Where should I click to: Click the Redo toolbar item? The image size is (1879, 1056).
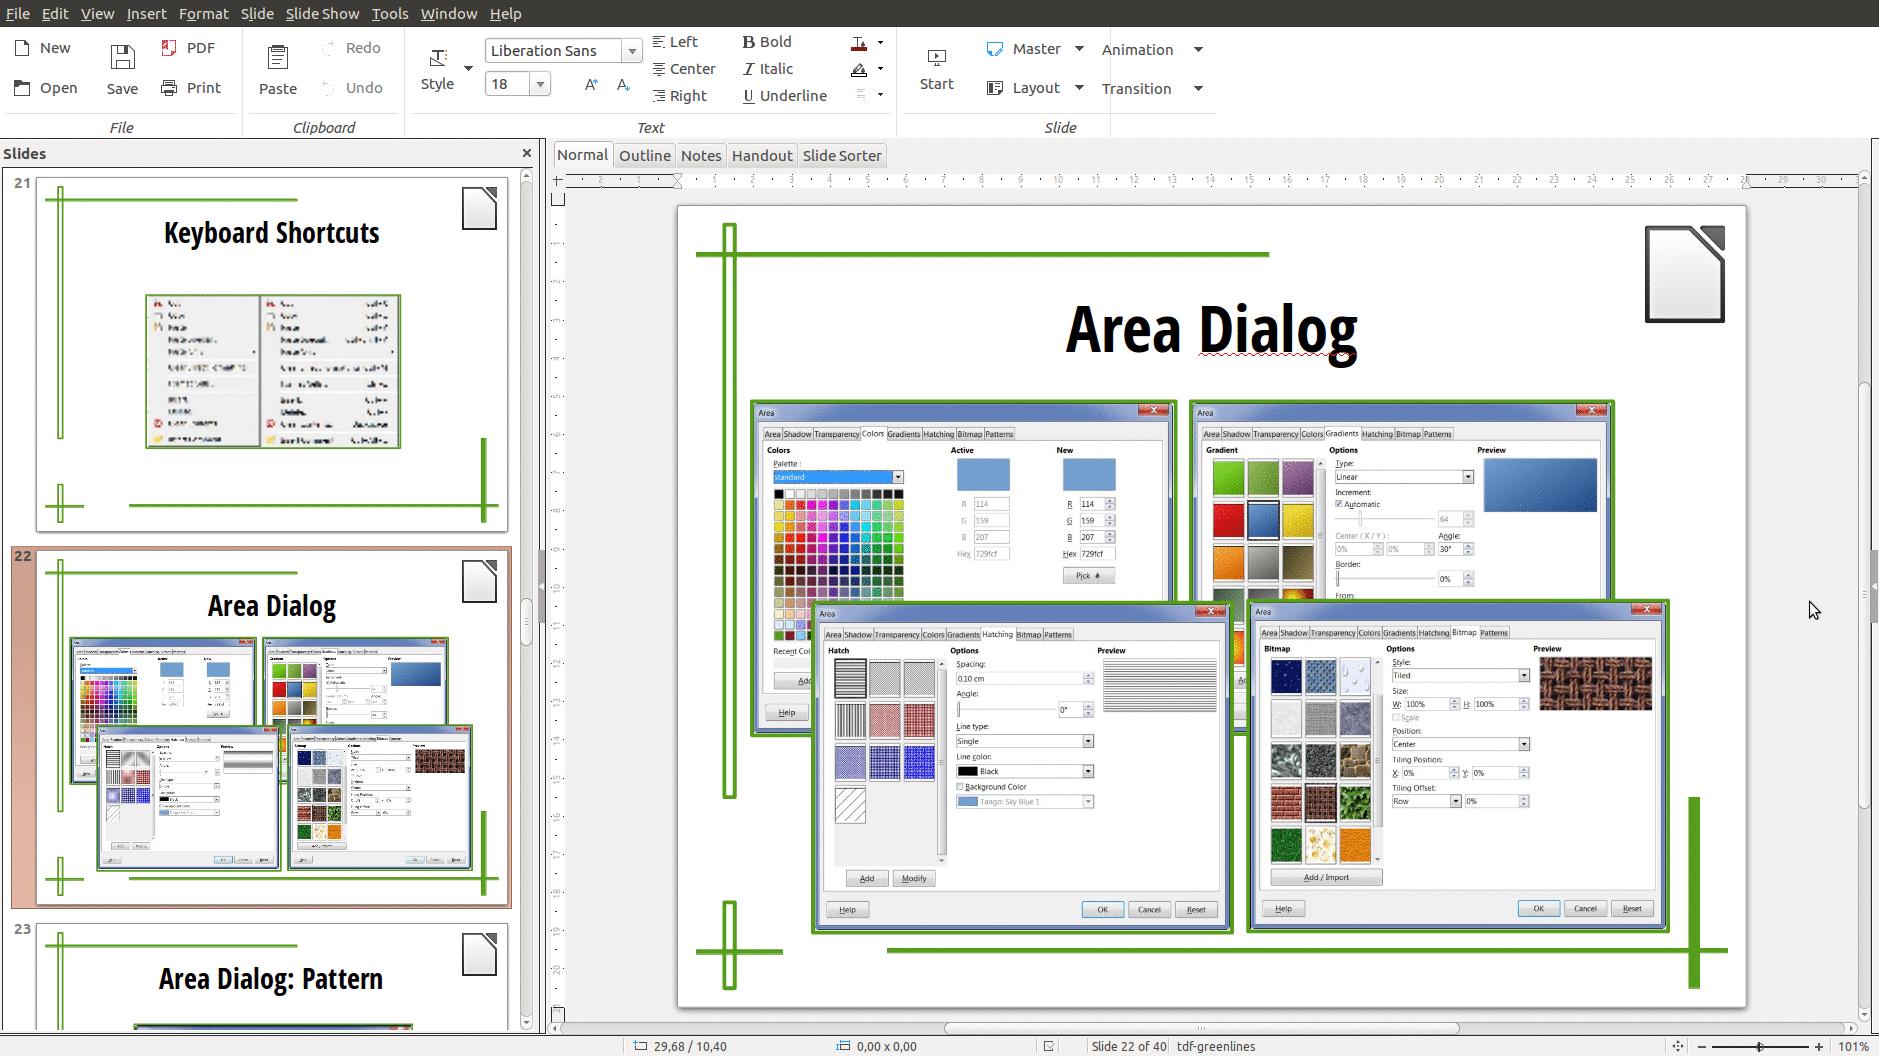[x=351, y=48]
